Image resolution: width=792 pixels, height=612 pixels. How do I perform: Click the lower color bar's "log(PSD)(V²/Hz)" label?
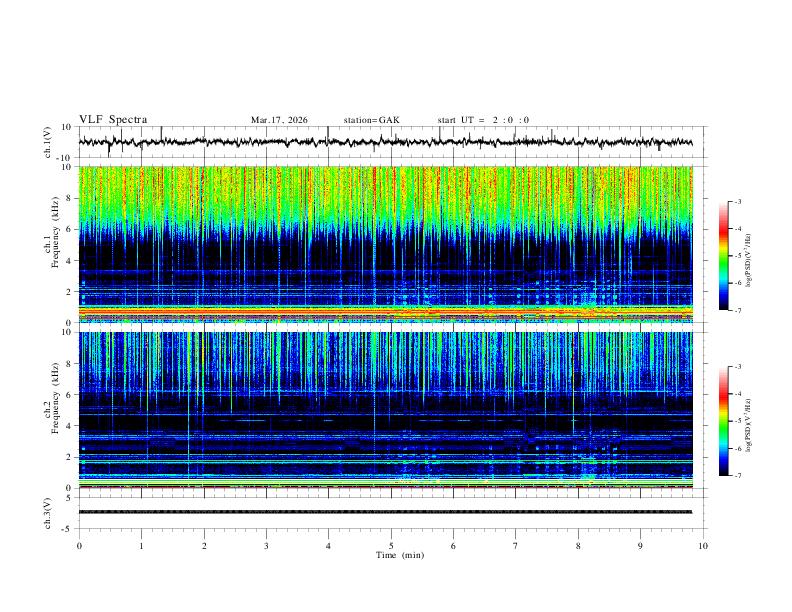tap(748, 425)
